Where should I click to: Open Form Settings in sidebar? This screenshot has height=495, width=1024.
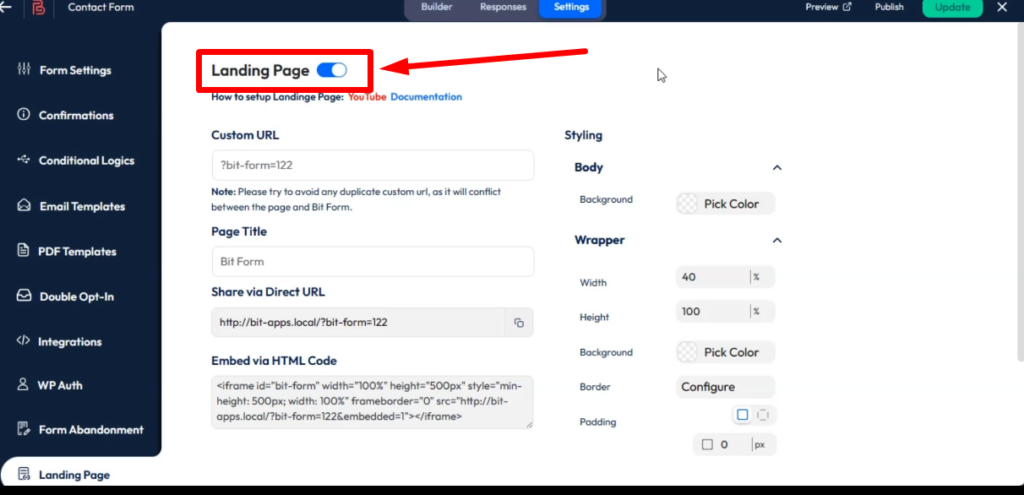point(75,70)
